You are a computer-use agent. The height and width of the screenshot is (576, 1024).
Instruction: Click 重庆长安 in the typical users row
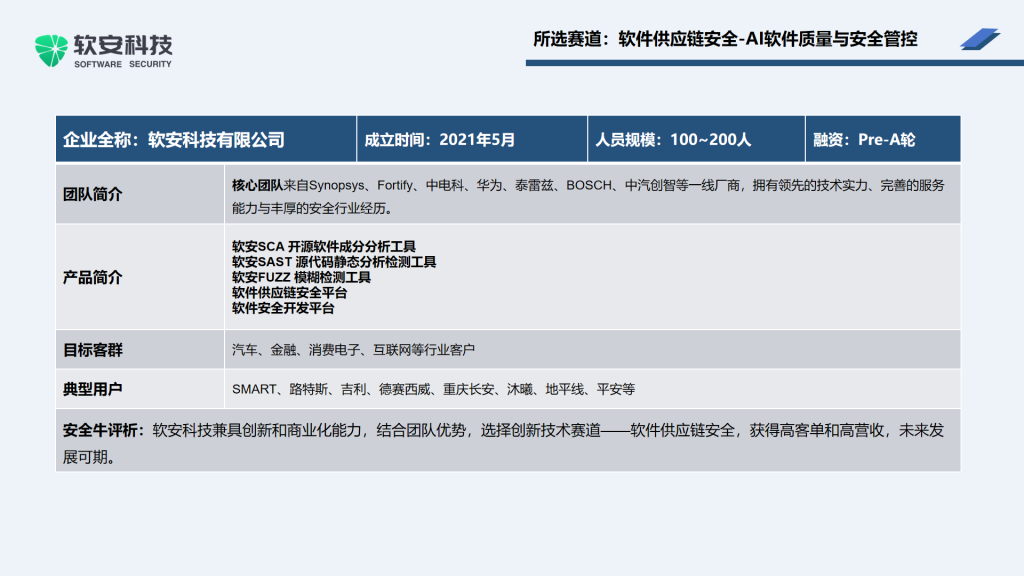(468, 389)
